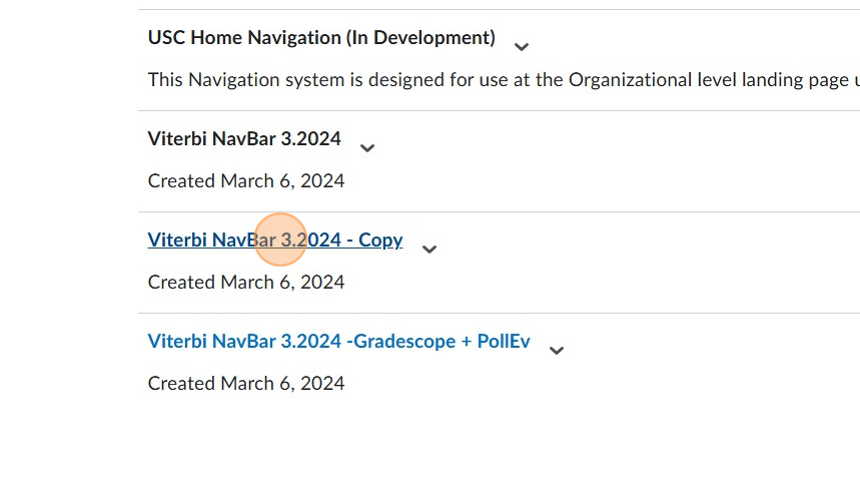Click the creation date under Gradescope + PollEv navbar
Screen dimensions: 860x482
[x=246, y=383]
